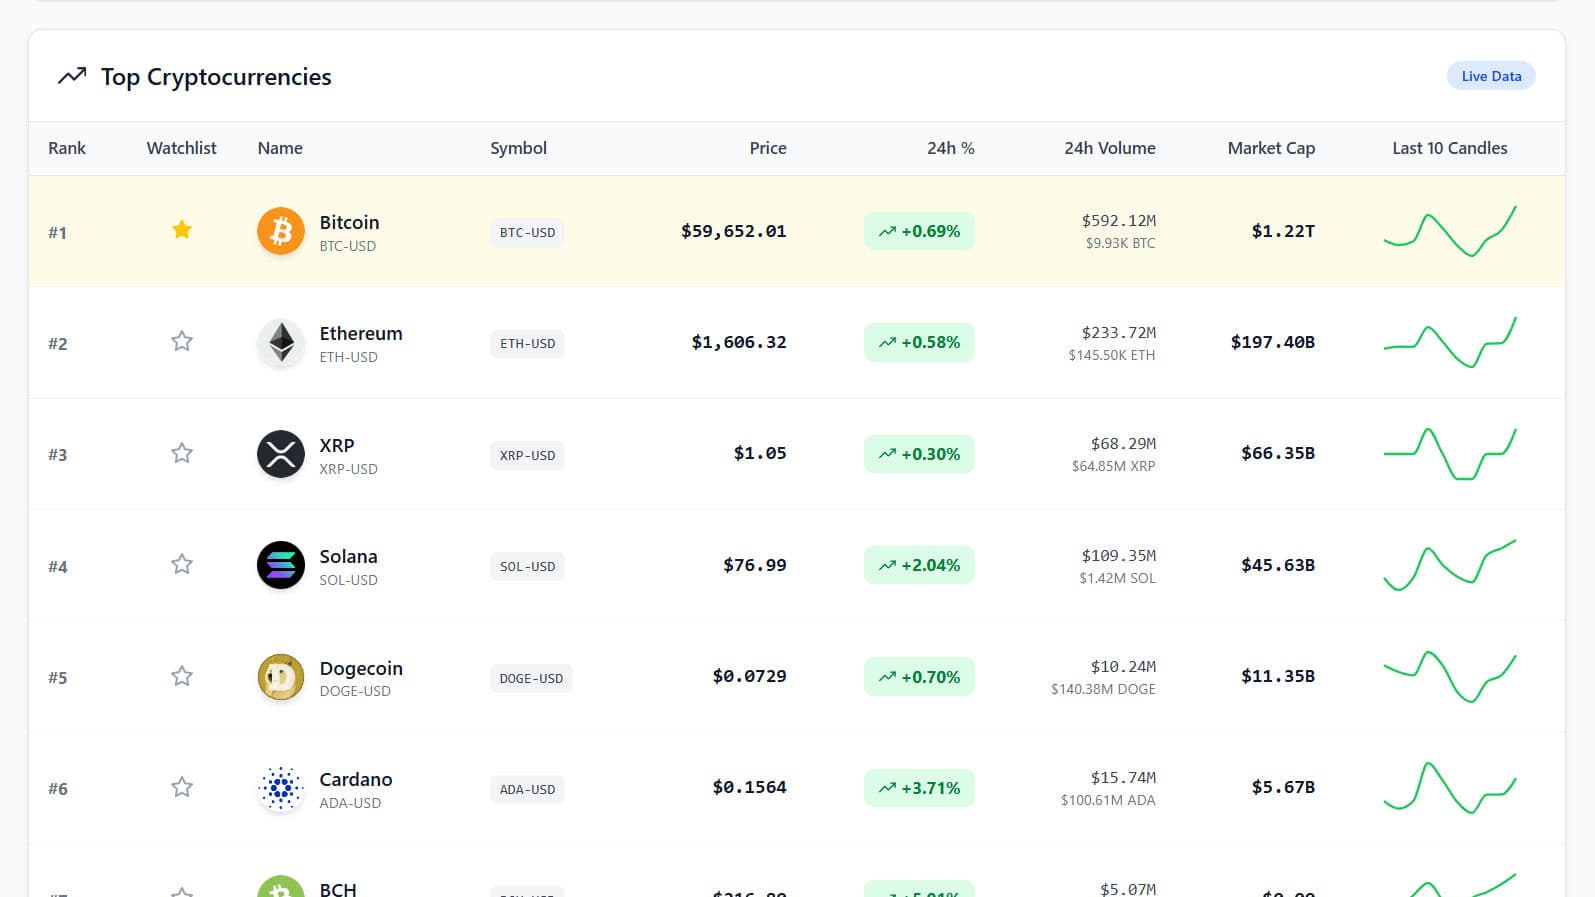Screen dimensions: 1595x897
Task: Click Ethereum market cap $197.40B
Action: click(1273, 342)
